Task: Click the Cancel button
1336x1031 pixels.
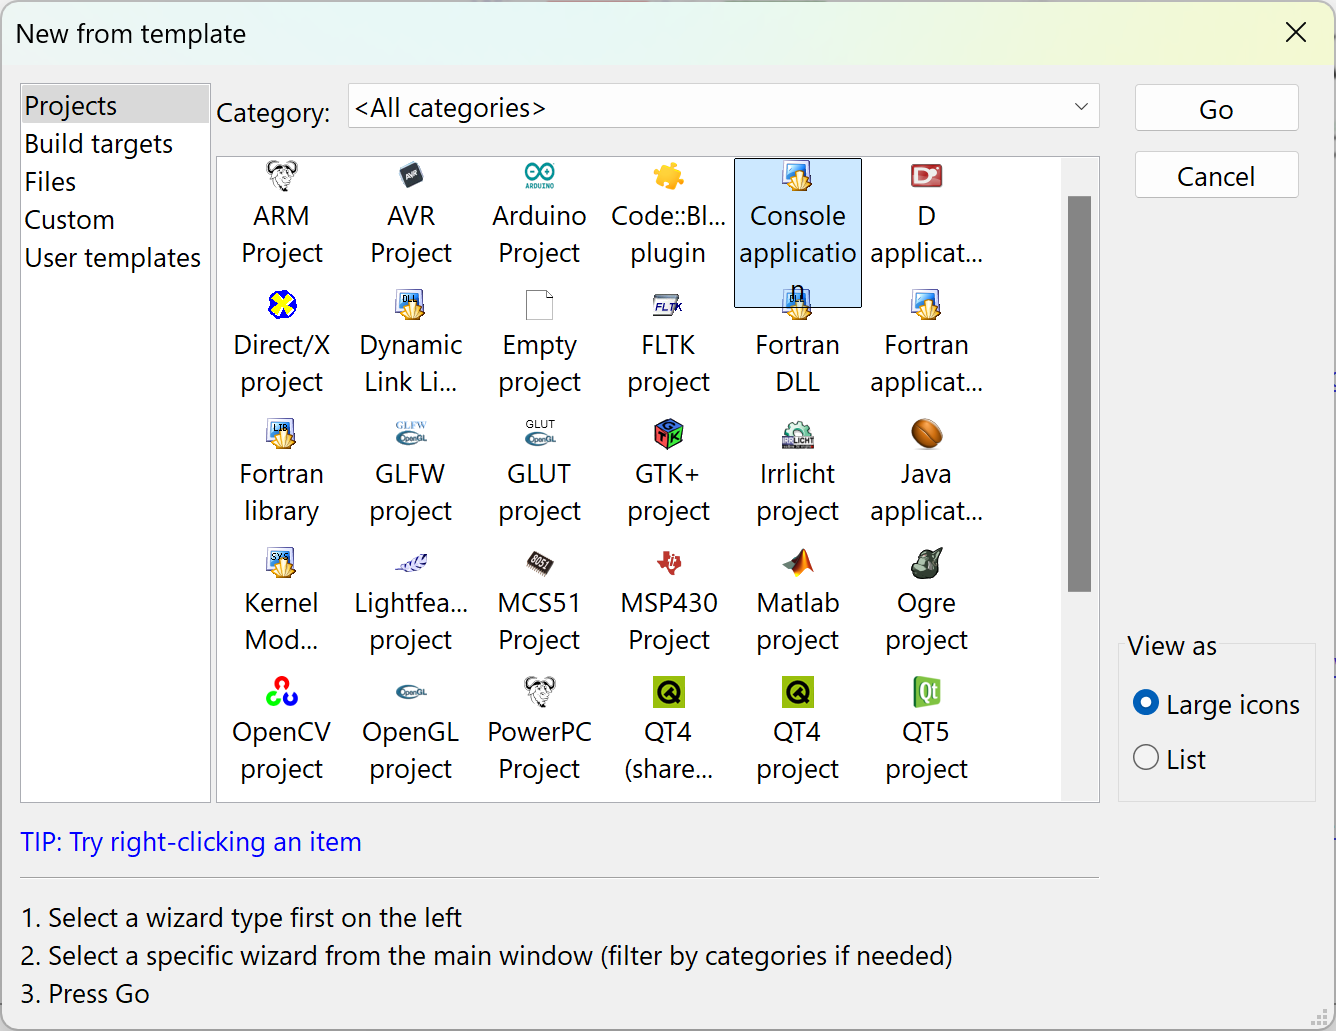Action: pyautogui.click(x=1215, y=176)
